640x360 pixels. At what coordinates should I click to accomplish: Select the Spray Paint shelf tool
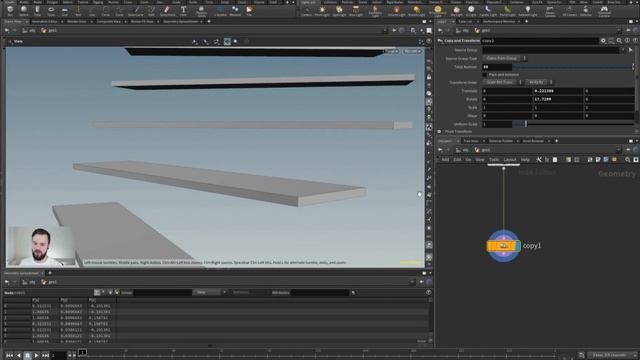pos(167,11)
